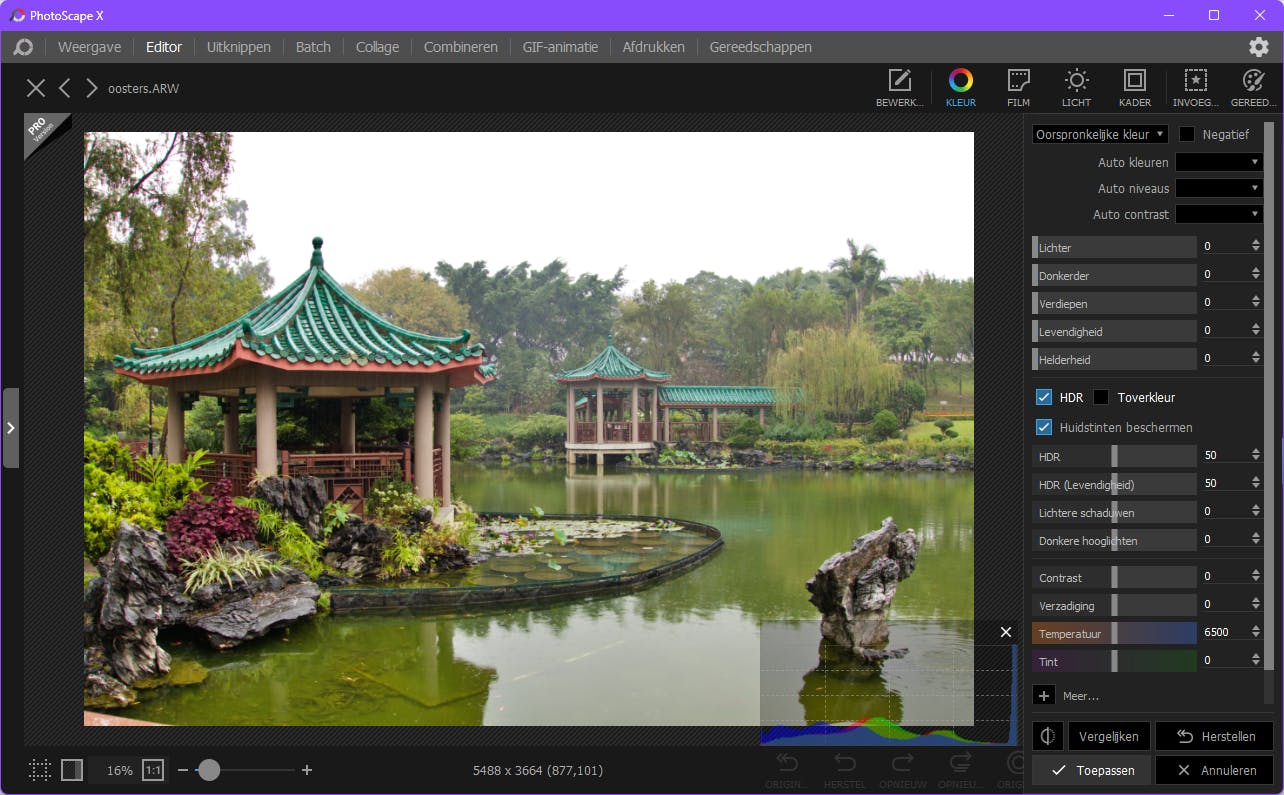Show more options with Meer…
The width and height of the screenshot is (1284, 795).
point(1081,696)
